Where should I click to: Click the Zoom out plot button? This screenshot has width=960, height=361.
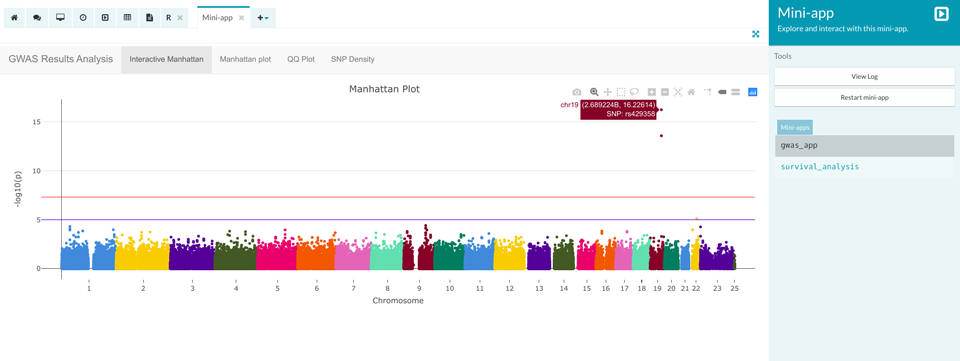click(665, 92)
